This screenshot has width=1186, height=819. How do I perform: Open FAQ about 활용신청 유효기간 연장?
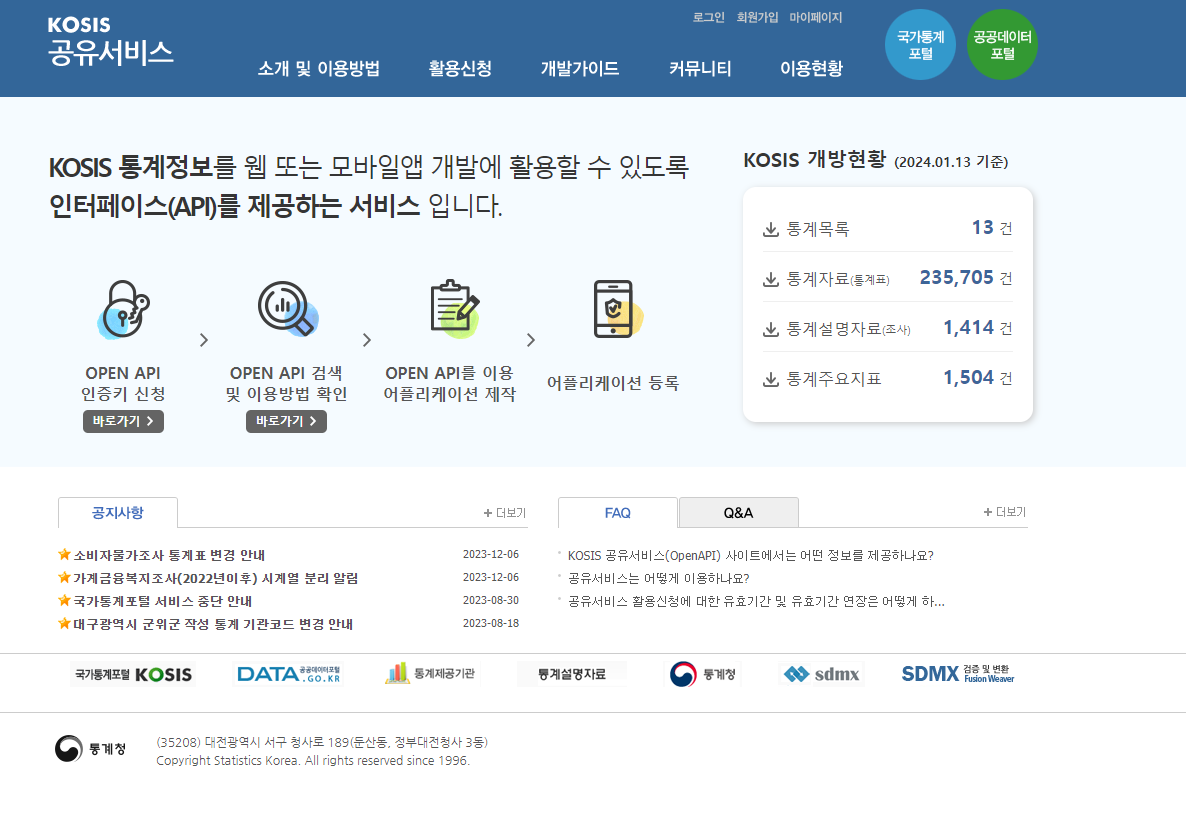coord(756,601)
